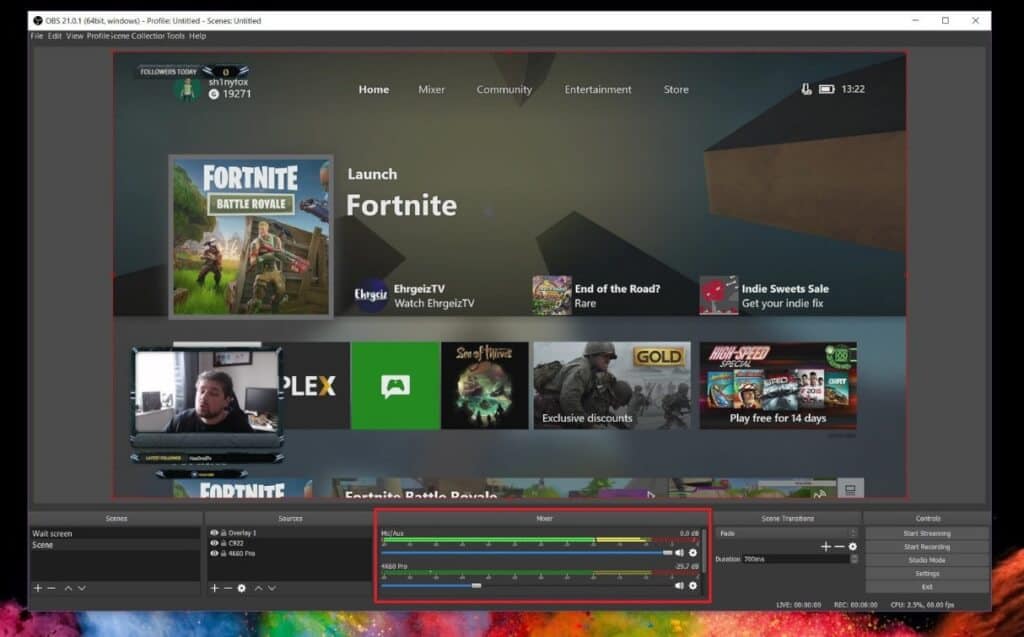
Task: Mute the Mic/Aux speaker icon
Action: click(x=679, y=553)
